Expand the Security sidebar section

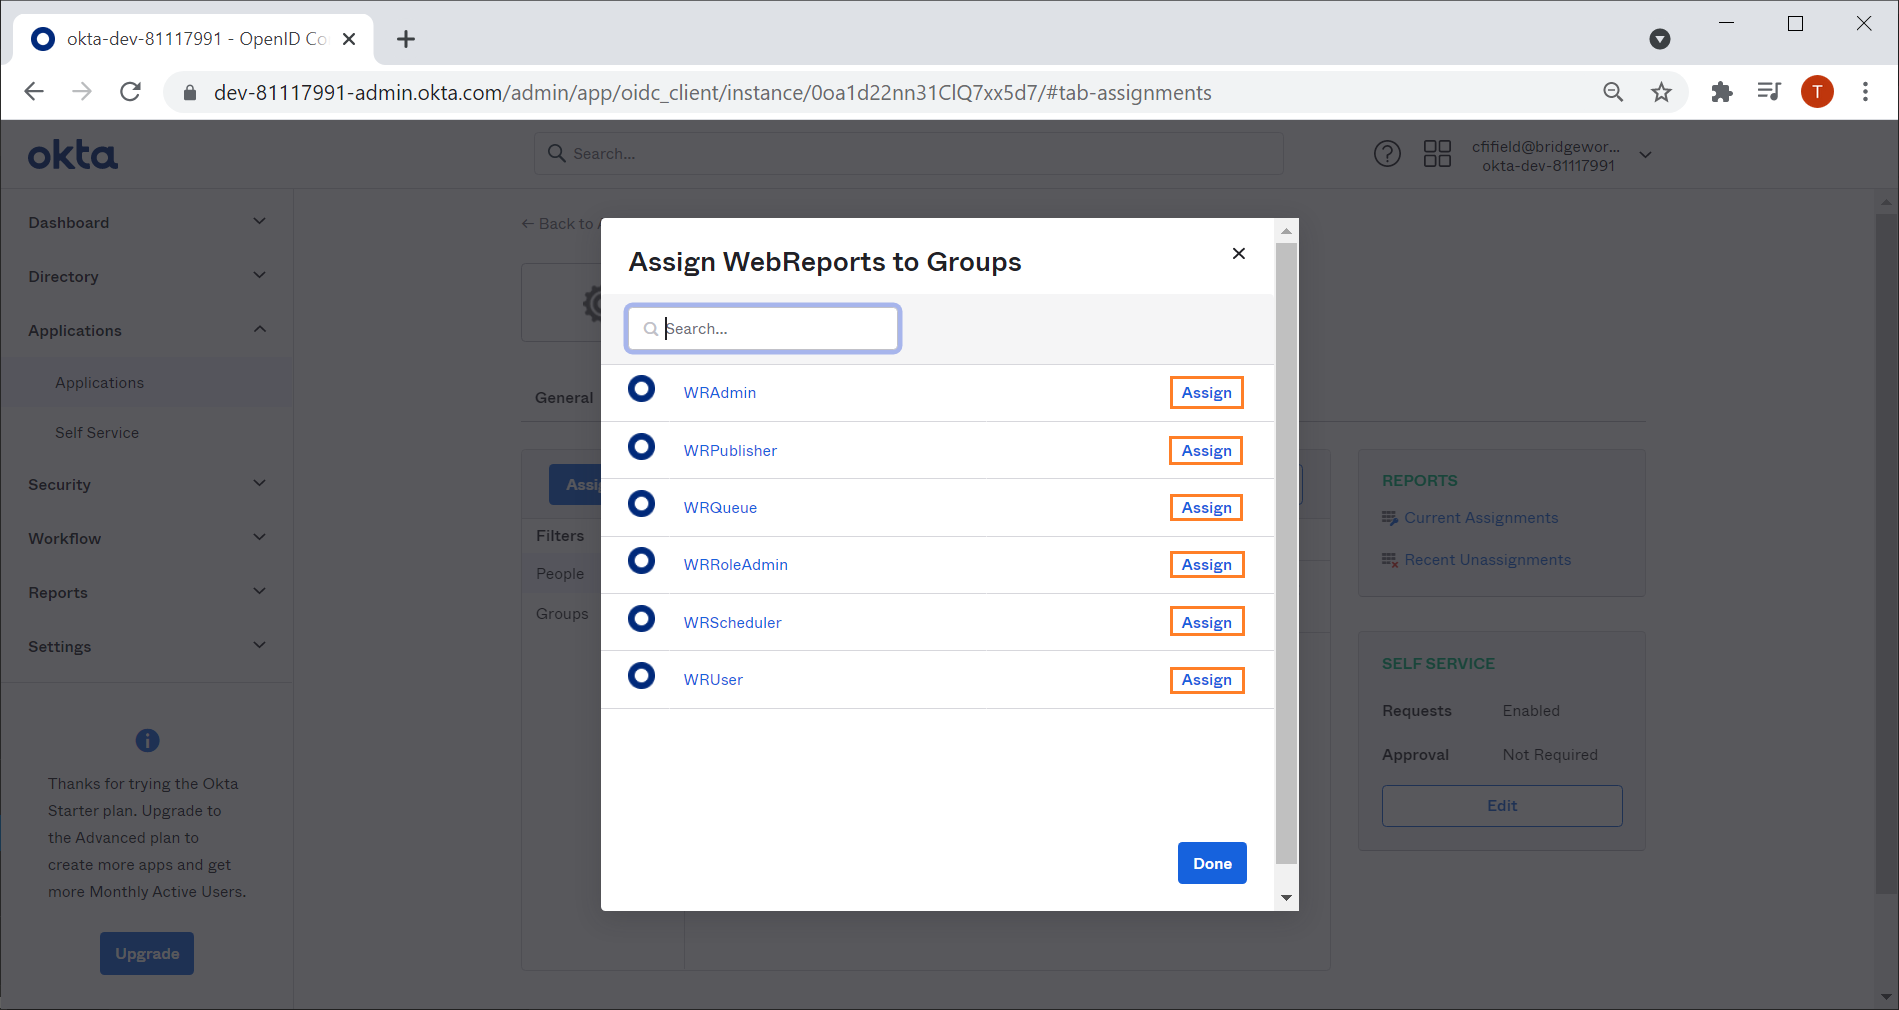coord(147,484)
